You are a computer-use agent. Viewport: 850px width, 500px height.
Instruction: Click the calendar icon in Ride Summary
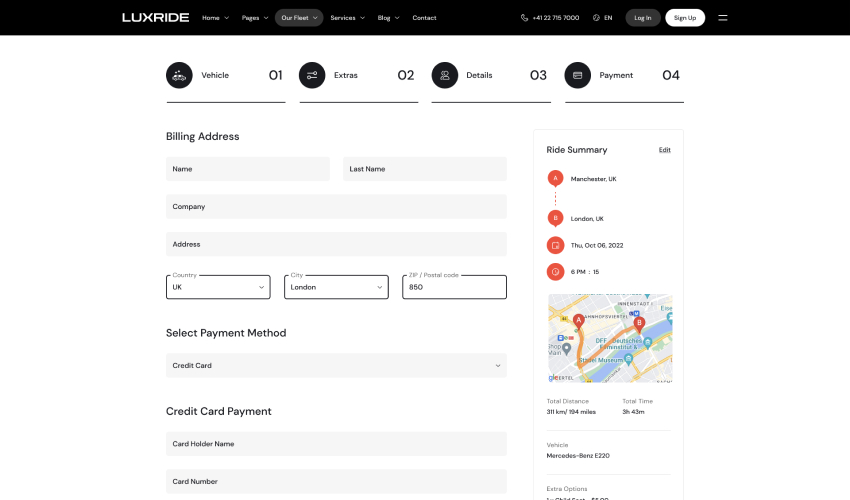[x=555, y=245]
